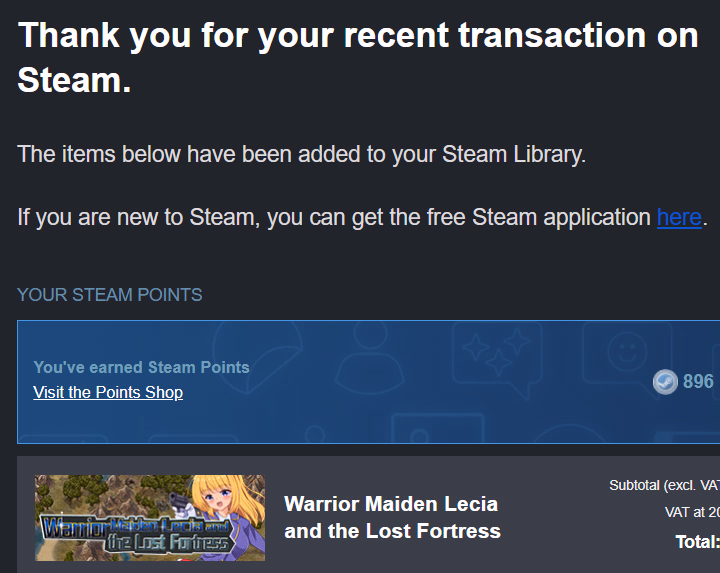720x573 pixels.
Task: Open the 'here' Steam application link
Action: [679, 217]
